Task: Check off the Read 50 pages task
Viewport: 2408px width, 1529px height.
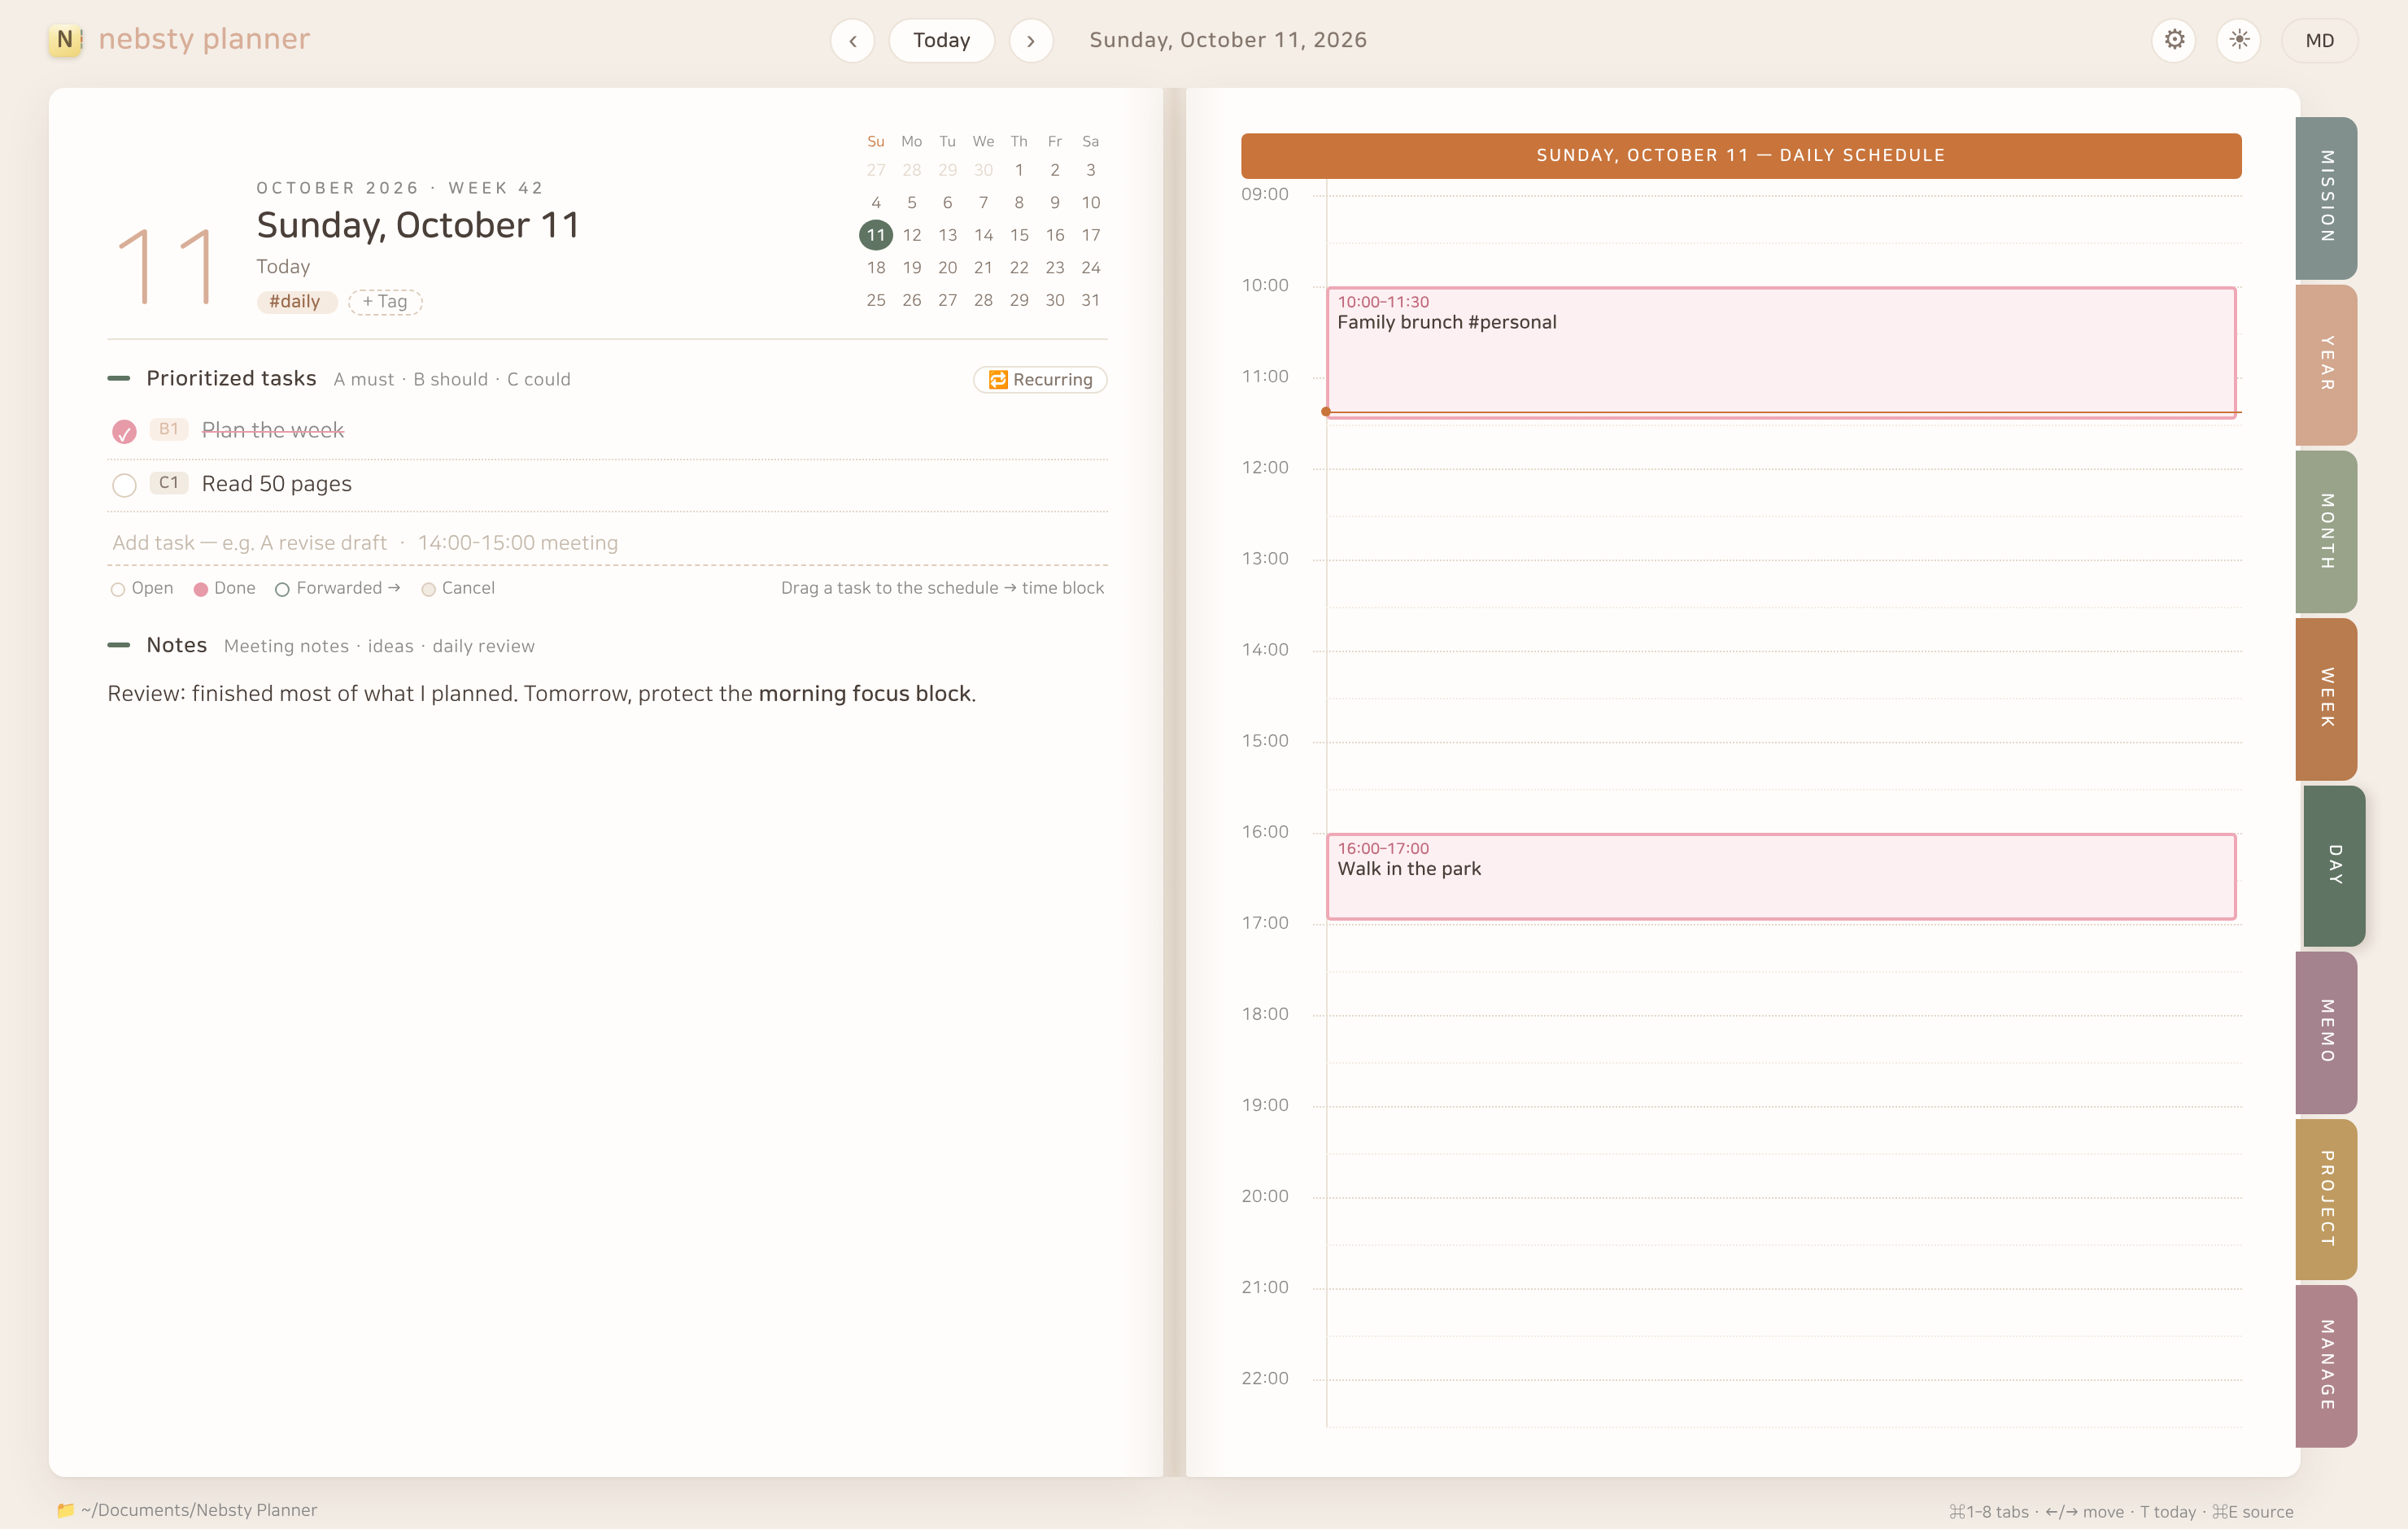Action: [x=124, y=485]
